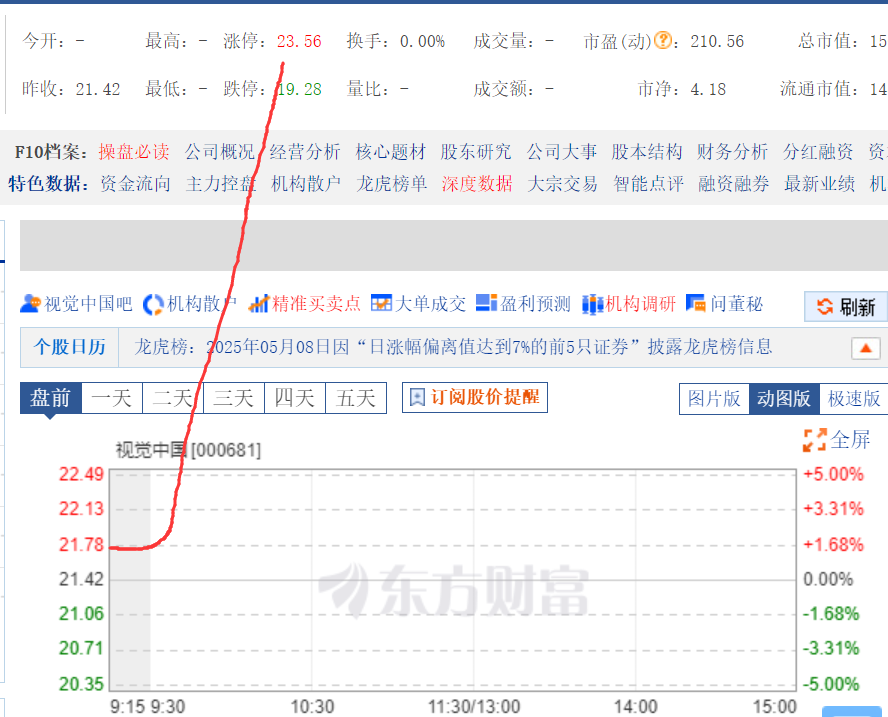Open the 公司概况 link

pos(220,152)
